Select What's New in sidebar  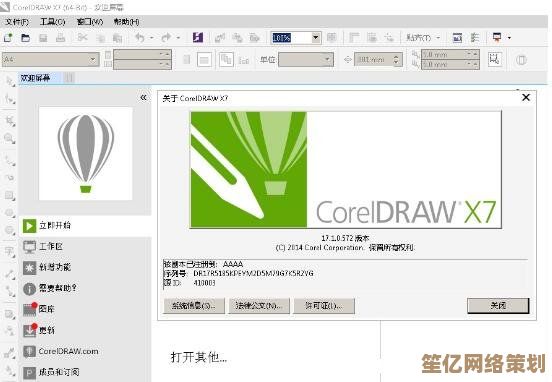(84, 268)
